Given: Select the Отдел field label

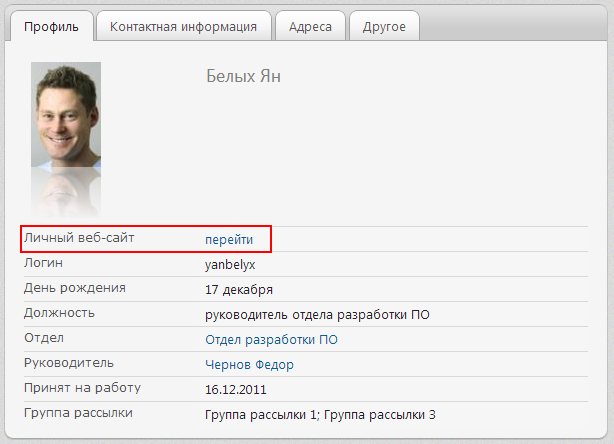Looking at the screenshot, I should (x=44, y=338).
